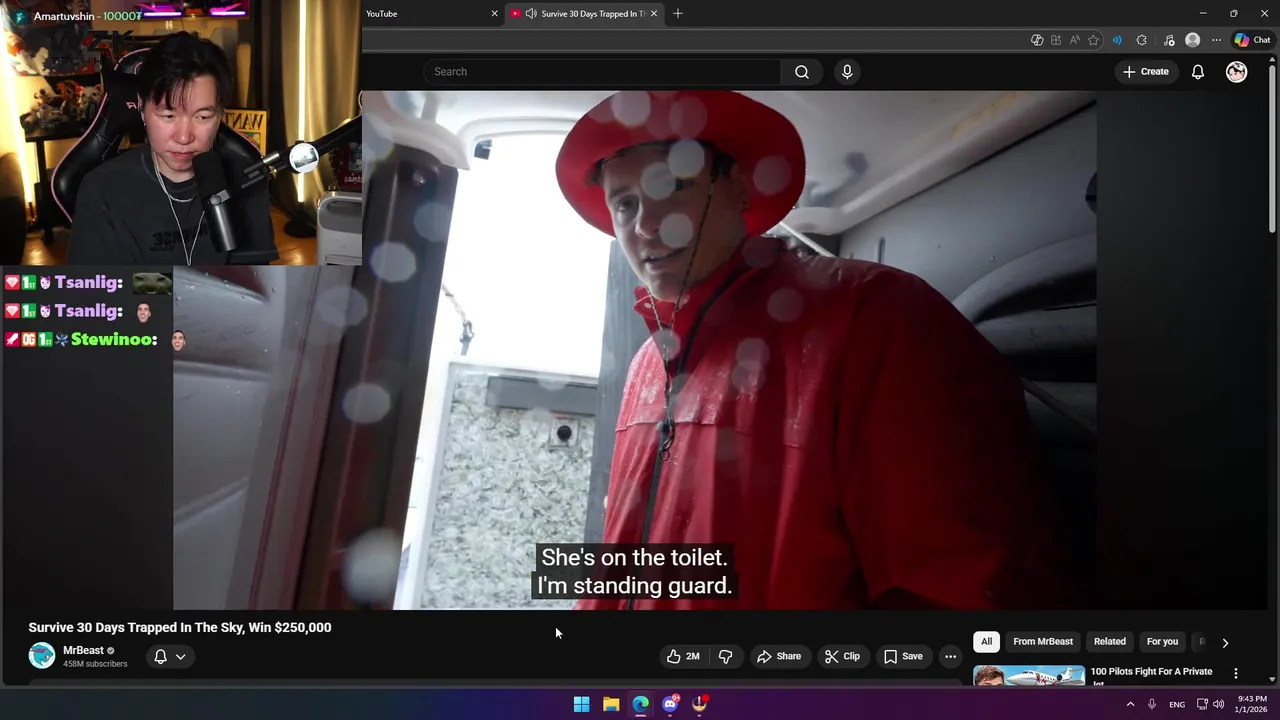Select the From MrBeast filter chip

(x=1043, y=642)
